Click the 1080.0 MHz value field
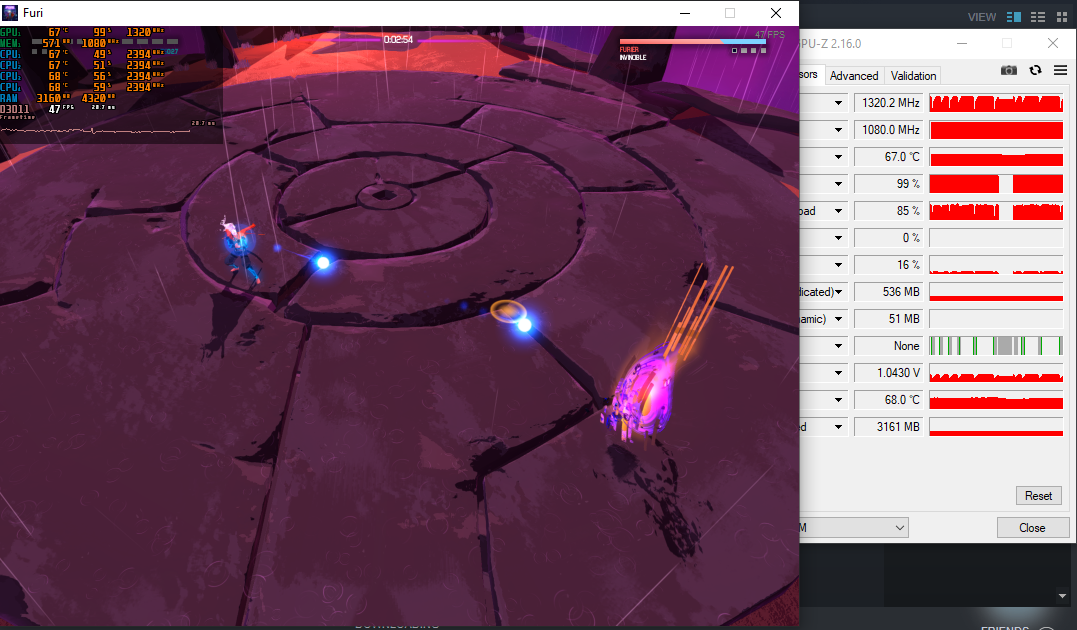The height and width of the screenshot is (630, 1077). [x=889, y=130]
